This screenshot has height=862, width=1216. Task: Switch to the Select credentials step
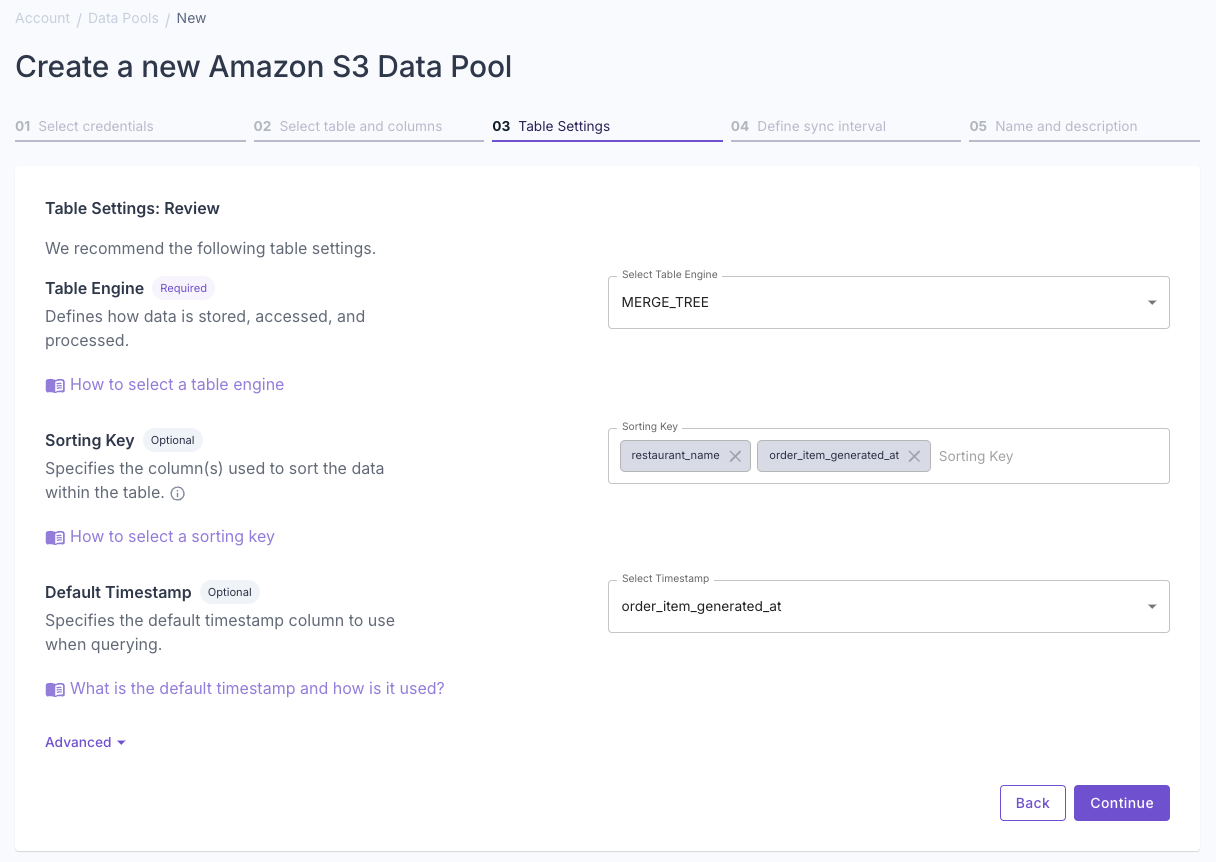pos(95,126)
